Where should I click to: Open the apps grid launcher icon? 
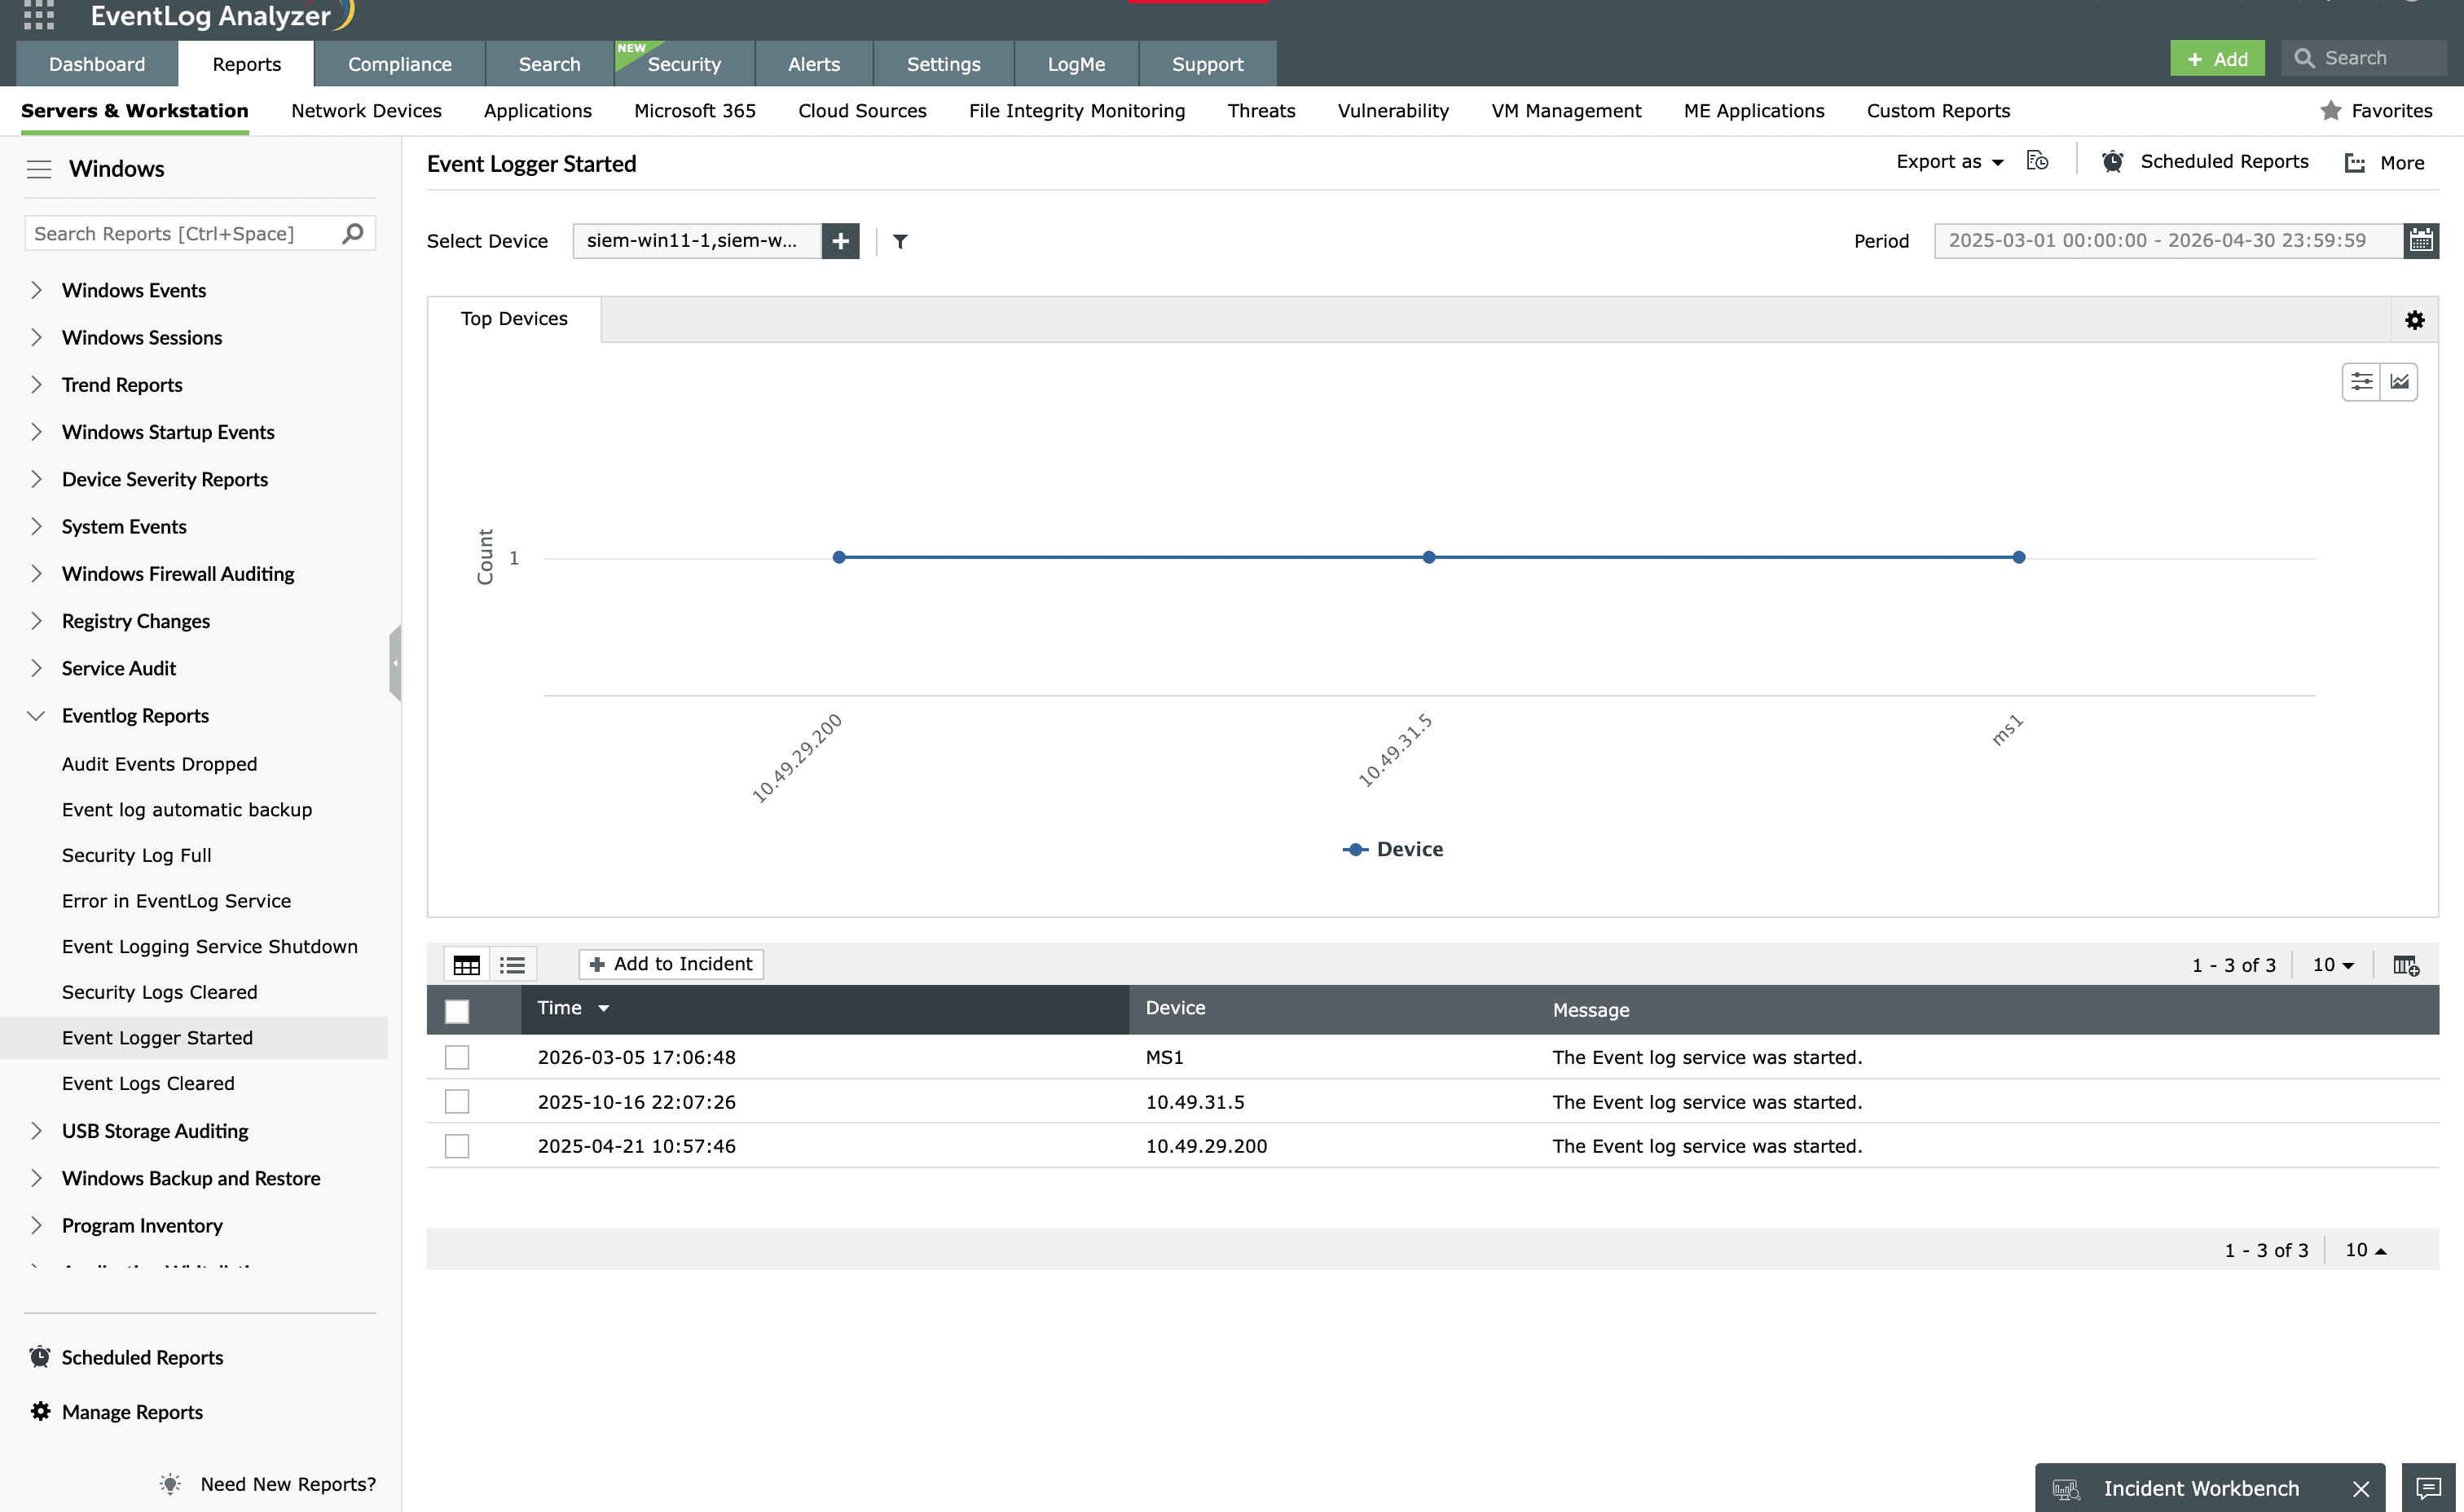38,15
